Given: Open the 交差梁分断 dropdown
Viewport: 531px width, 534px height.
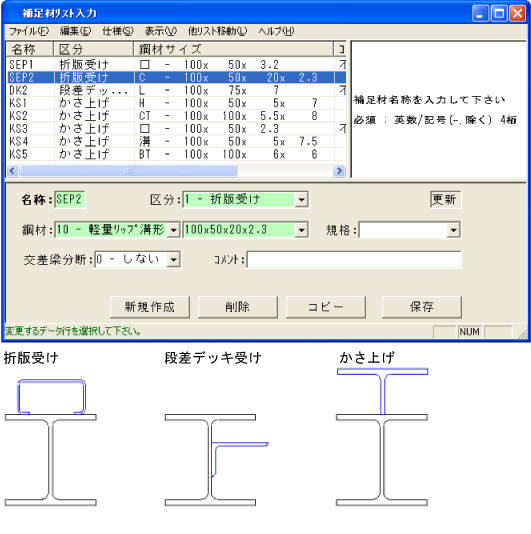Looking at the screenshot, I should click(173, 260).
